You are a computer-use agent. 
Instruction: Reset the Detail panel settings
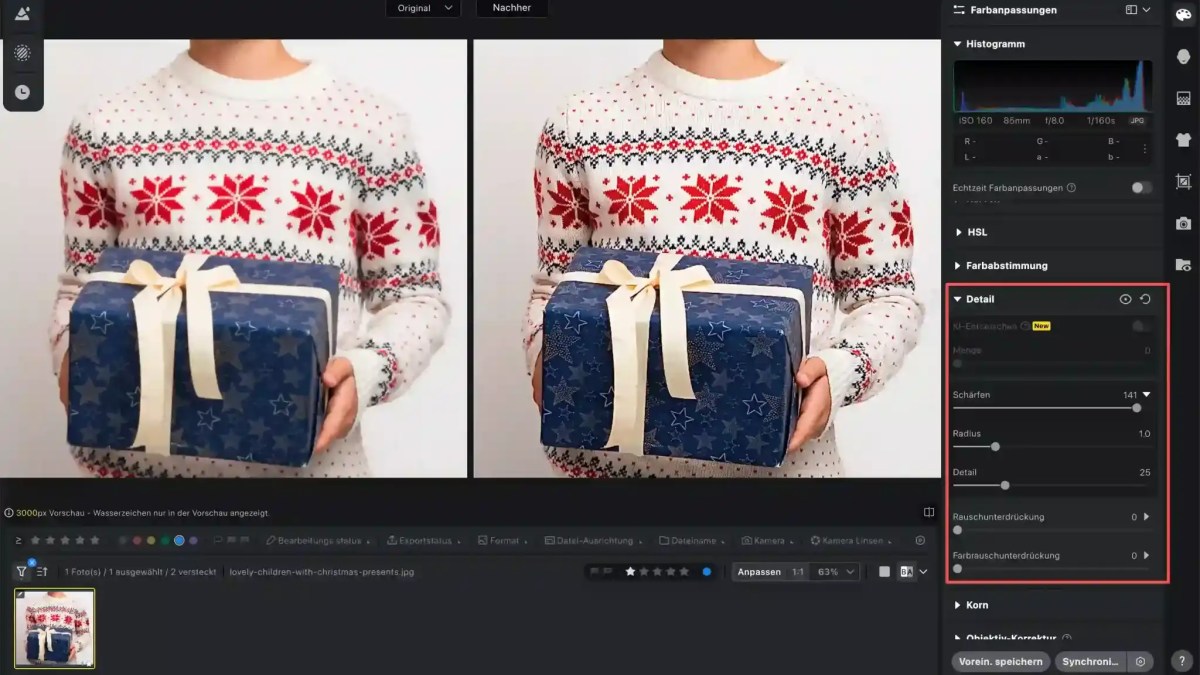click(1145, 299)
